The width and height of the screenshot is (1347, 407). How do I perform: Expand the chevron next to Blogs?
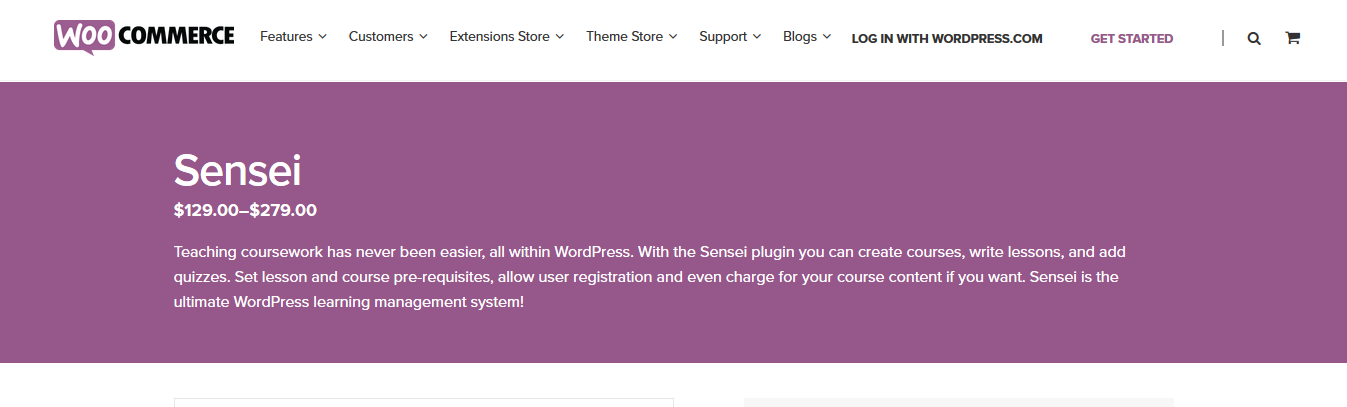click(827, 37)
